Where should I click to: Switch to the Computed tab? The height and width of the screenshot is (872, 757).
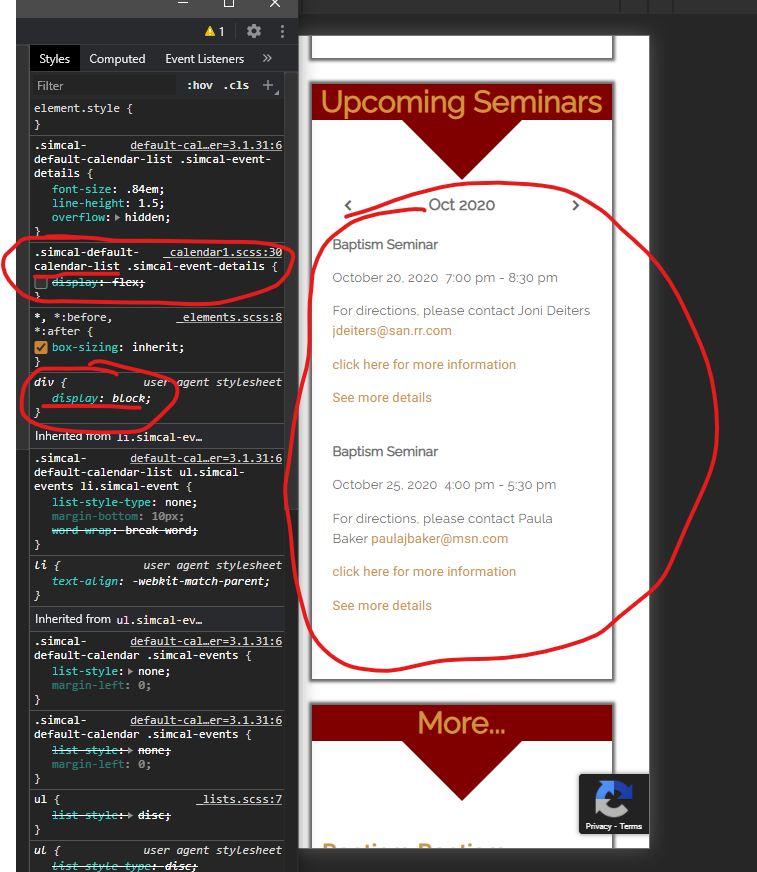tap(117, 59)
